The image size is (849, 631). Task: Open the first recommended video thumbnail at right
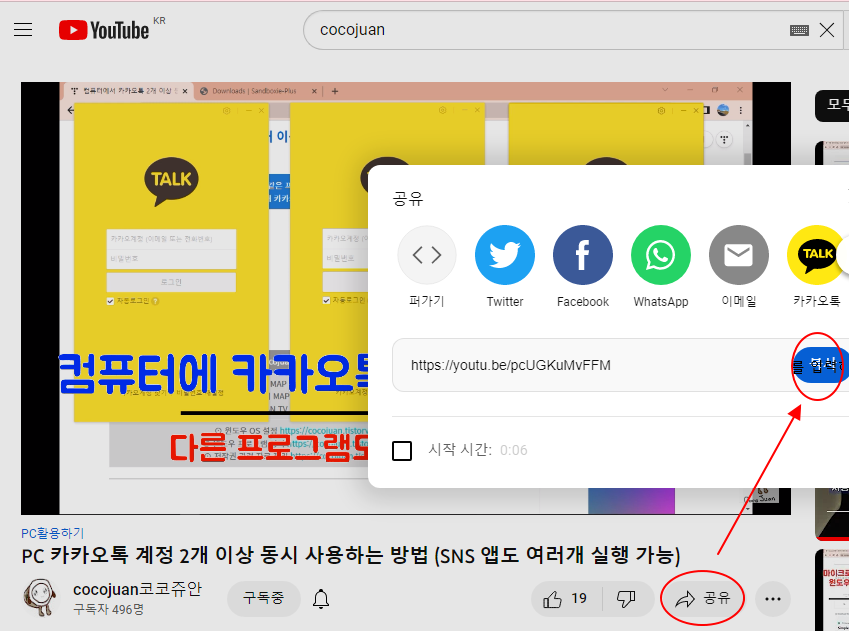pyautogui.click(x=832, y=153)
